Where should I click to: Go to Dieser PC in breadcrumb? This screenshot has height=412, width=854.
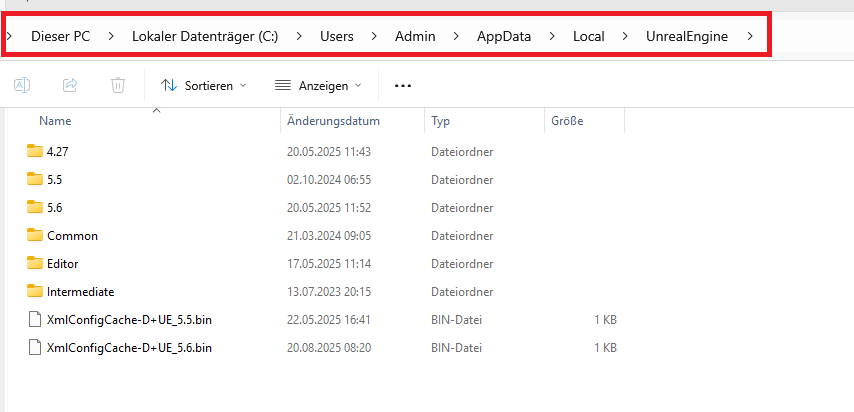pos(60,37)
